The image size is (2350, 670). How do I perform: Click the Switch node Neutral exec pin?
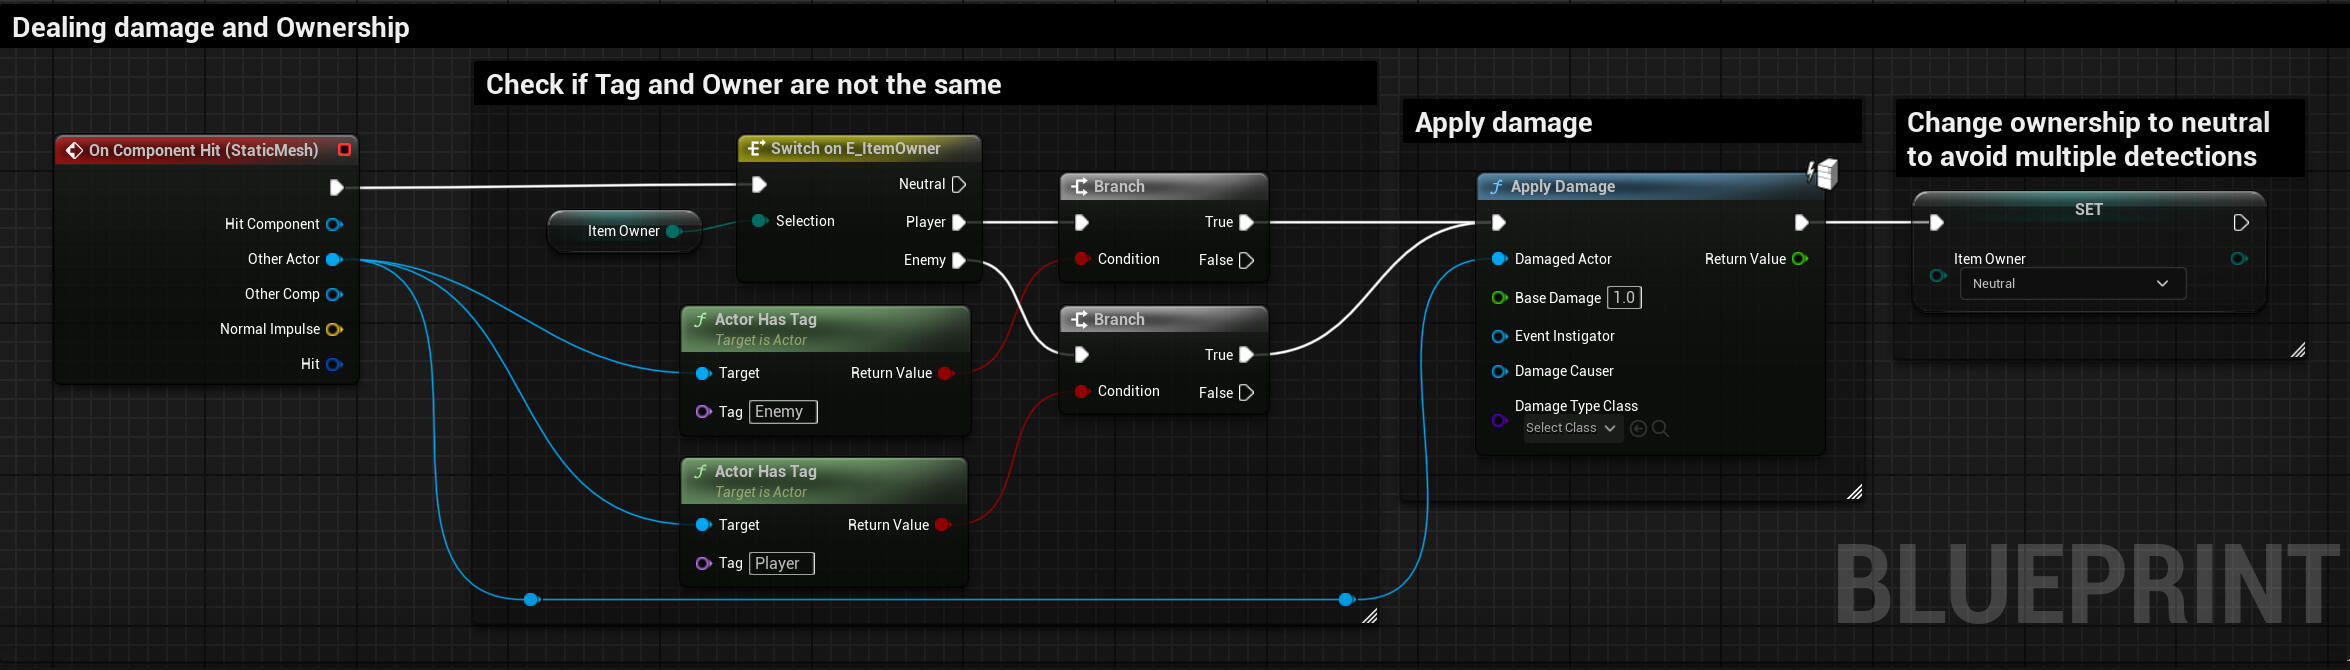coord(959,185)
